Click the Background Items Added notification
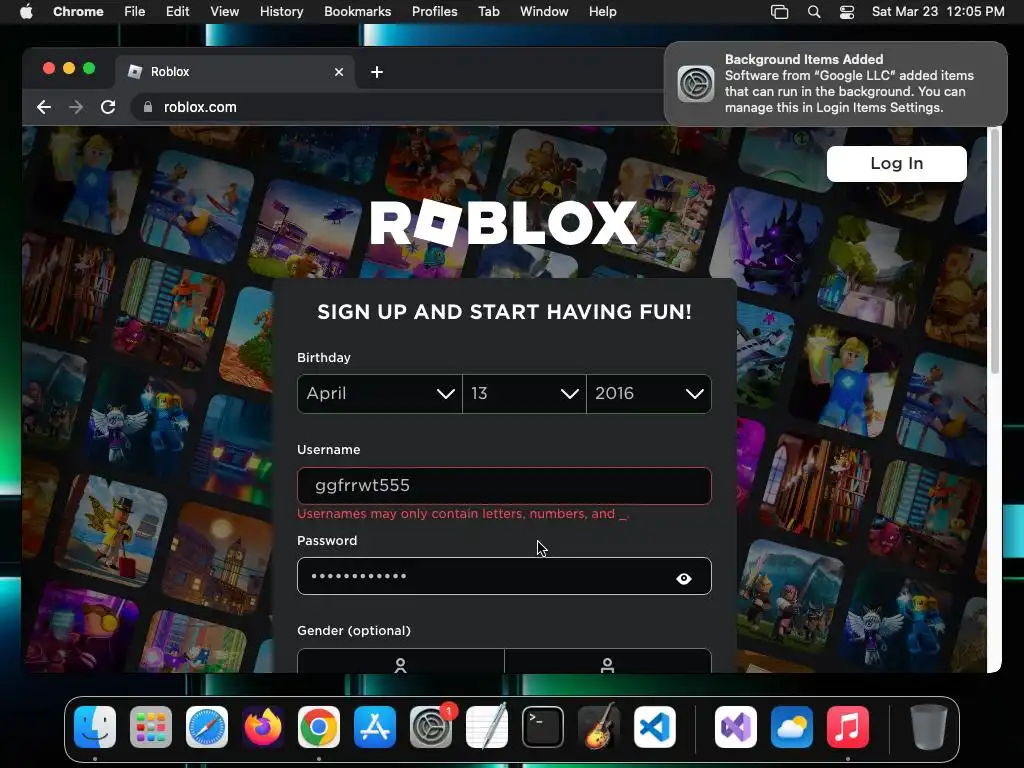This screenshot has width=1024, height=768. coord(836,84)
